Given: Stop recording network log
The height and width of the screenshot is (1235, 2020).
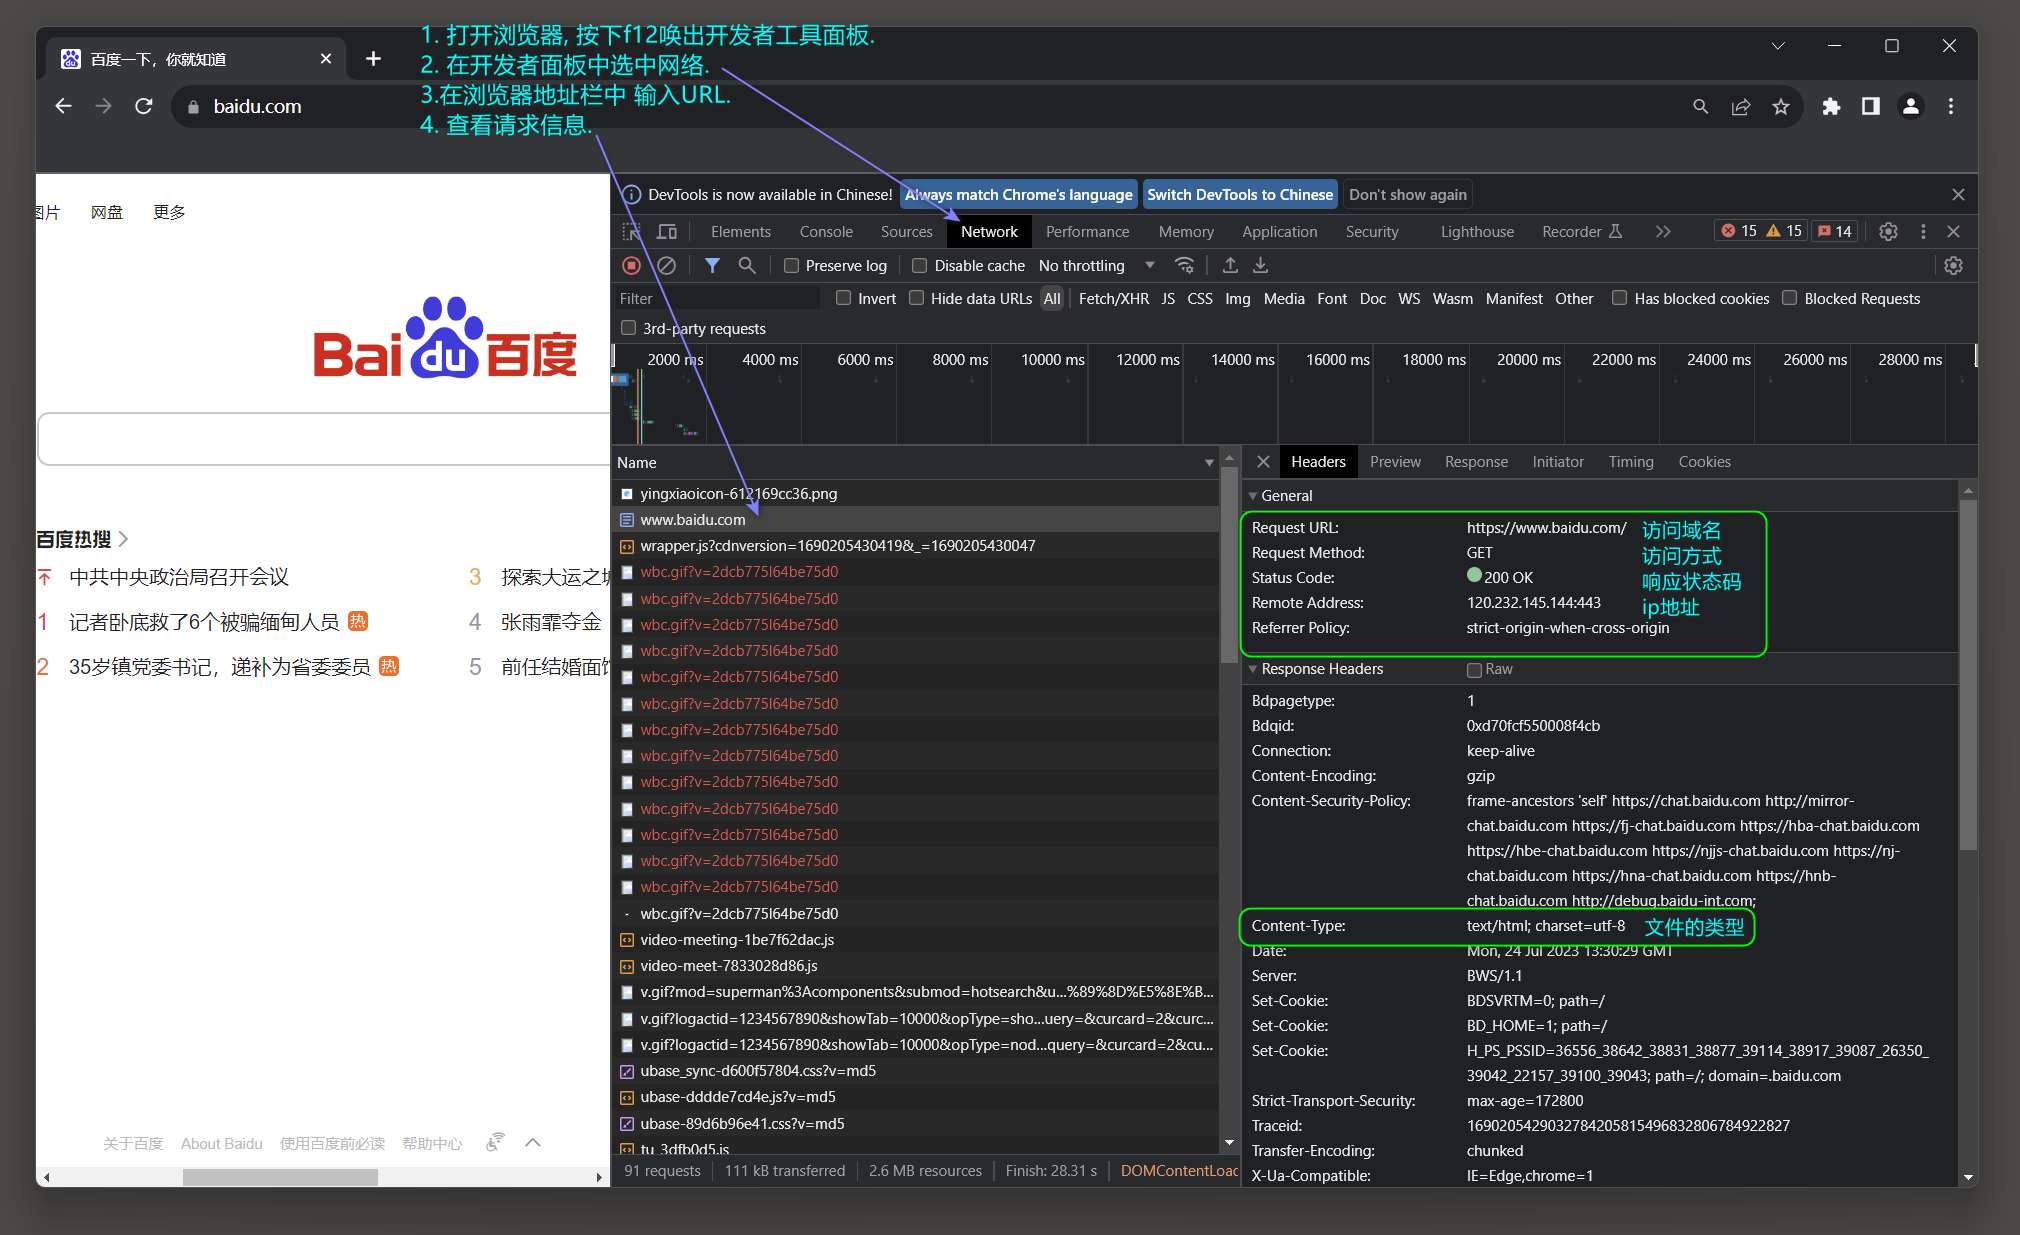Looking at the screenshot, I should (x=631, y=265).
